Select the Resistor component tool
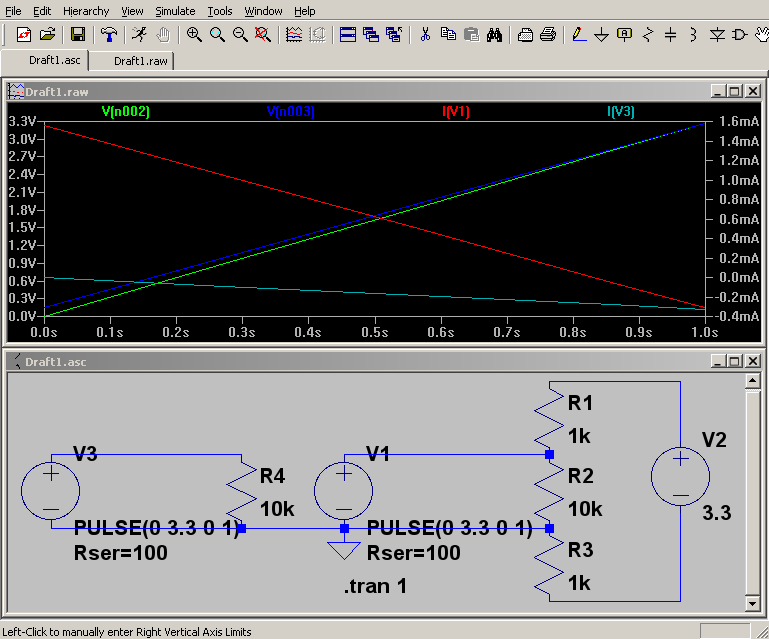Image resolution: width=769 pixels, height=639 pixels. tap(647, 35)
